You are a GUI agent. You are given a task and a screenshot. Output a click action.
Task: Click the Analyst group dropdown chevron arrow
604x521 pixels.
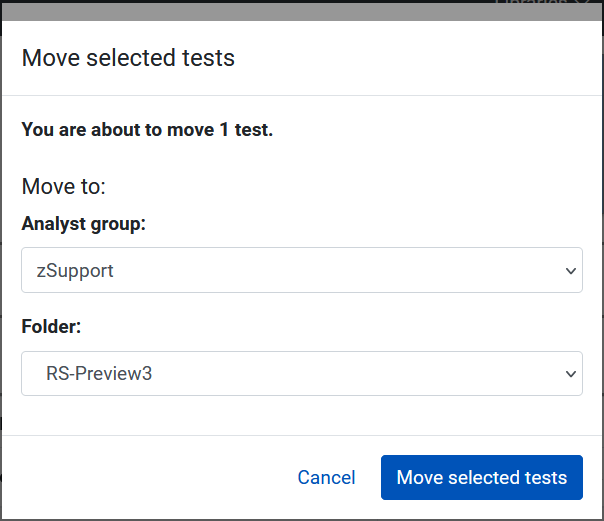571,271
